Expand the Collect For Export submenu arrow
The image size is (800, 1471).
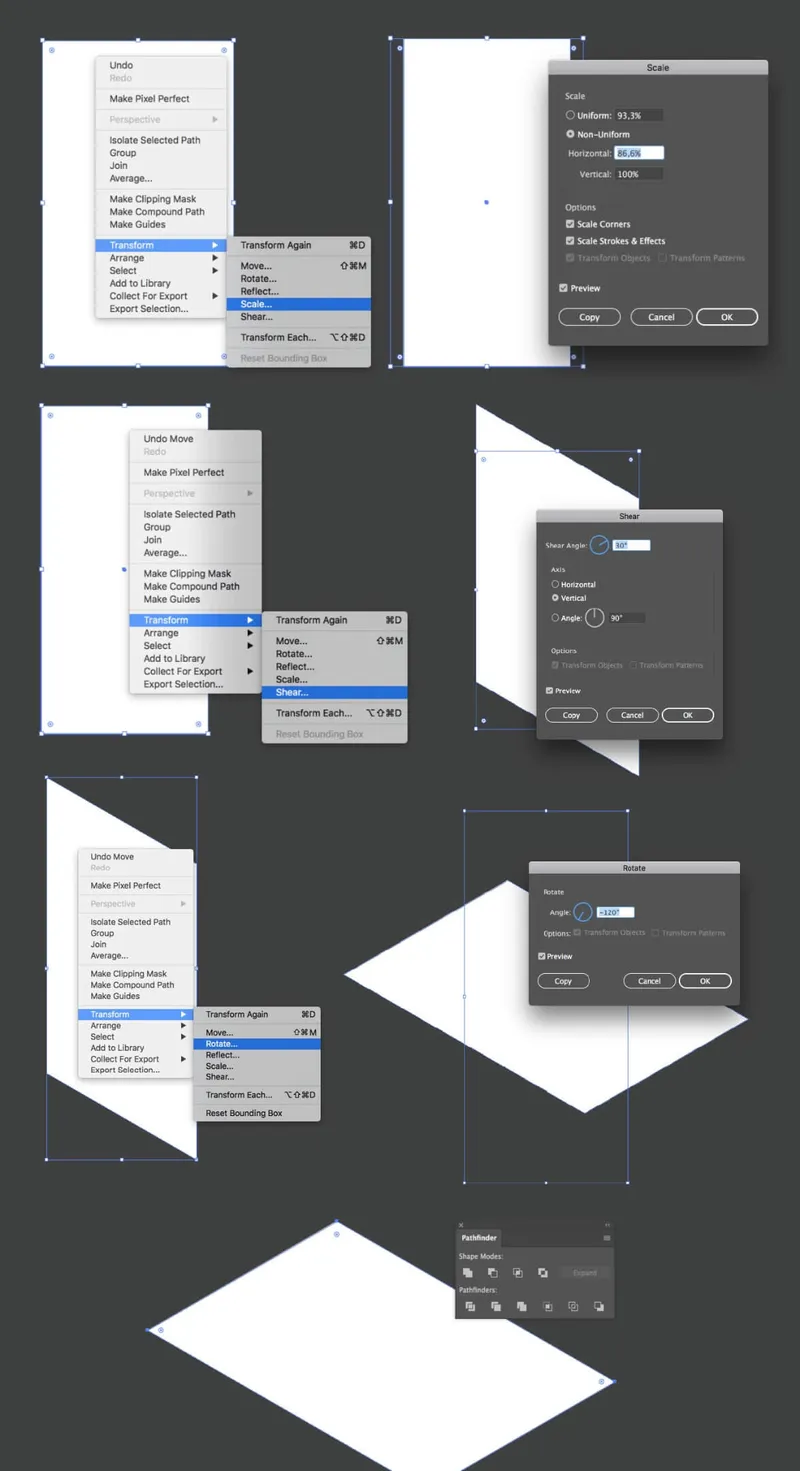(x=214, y=296)
